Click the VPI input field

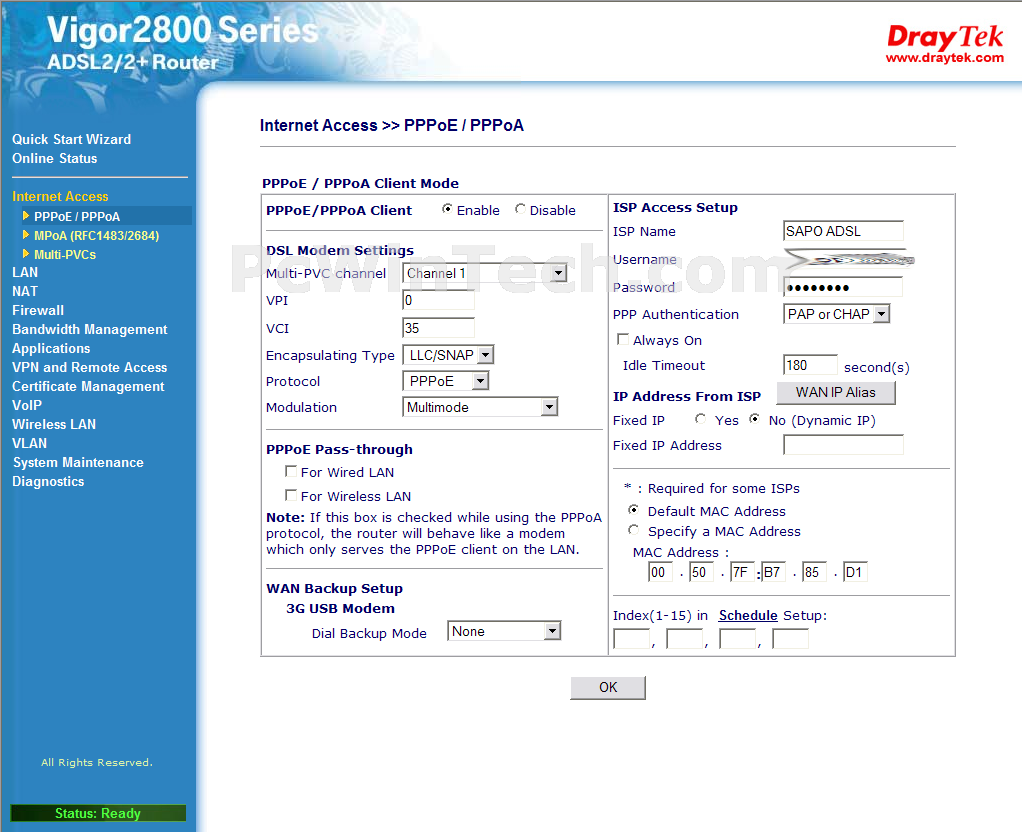point(438,300)
